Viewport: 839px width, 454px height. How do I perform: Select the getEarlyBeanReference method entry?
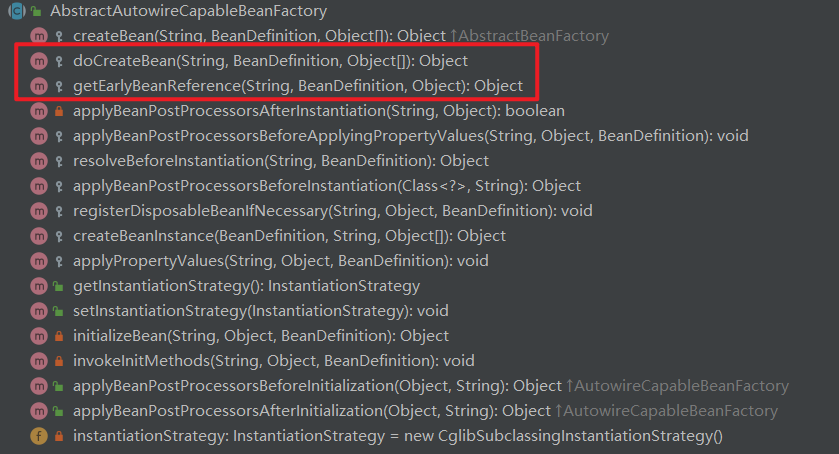[298, 86]
